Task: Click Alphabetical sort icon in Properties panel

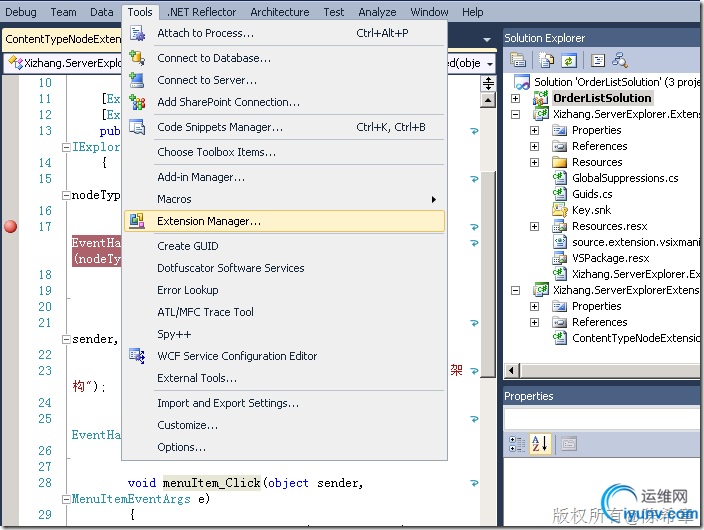Action: click(x=540, y=444)
